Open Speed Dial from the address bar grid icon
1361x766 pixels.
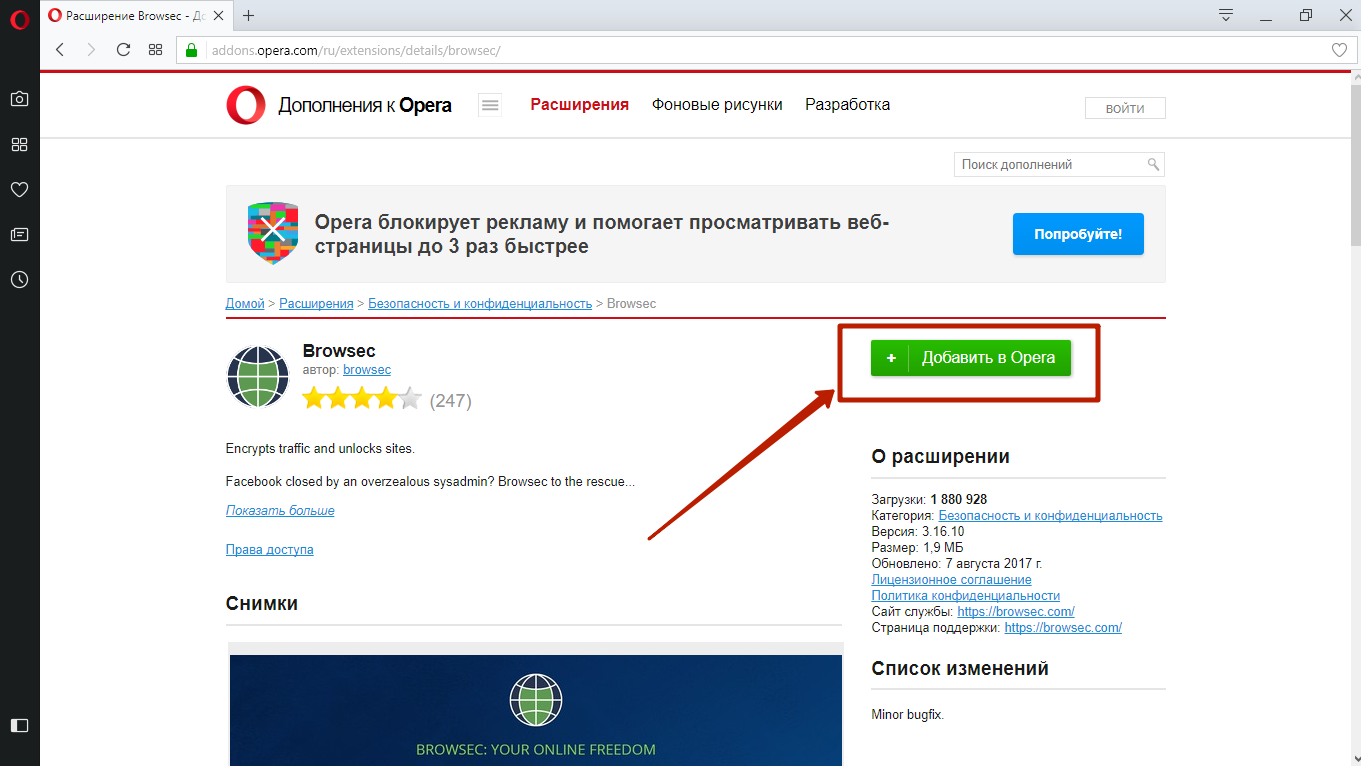[x=155, y=49]
